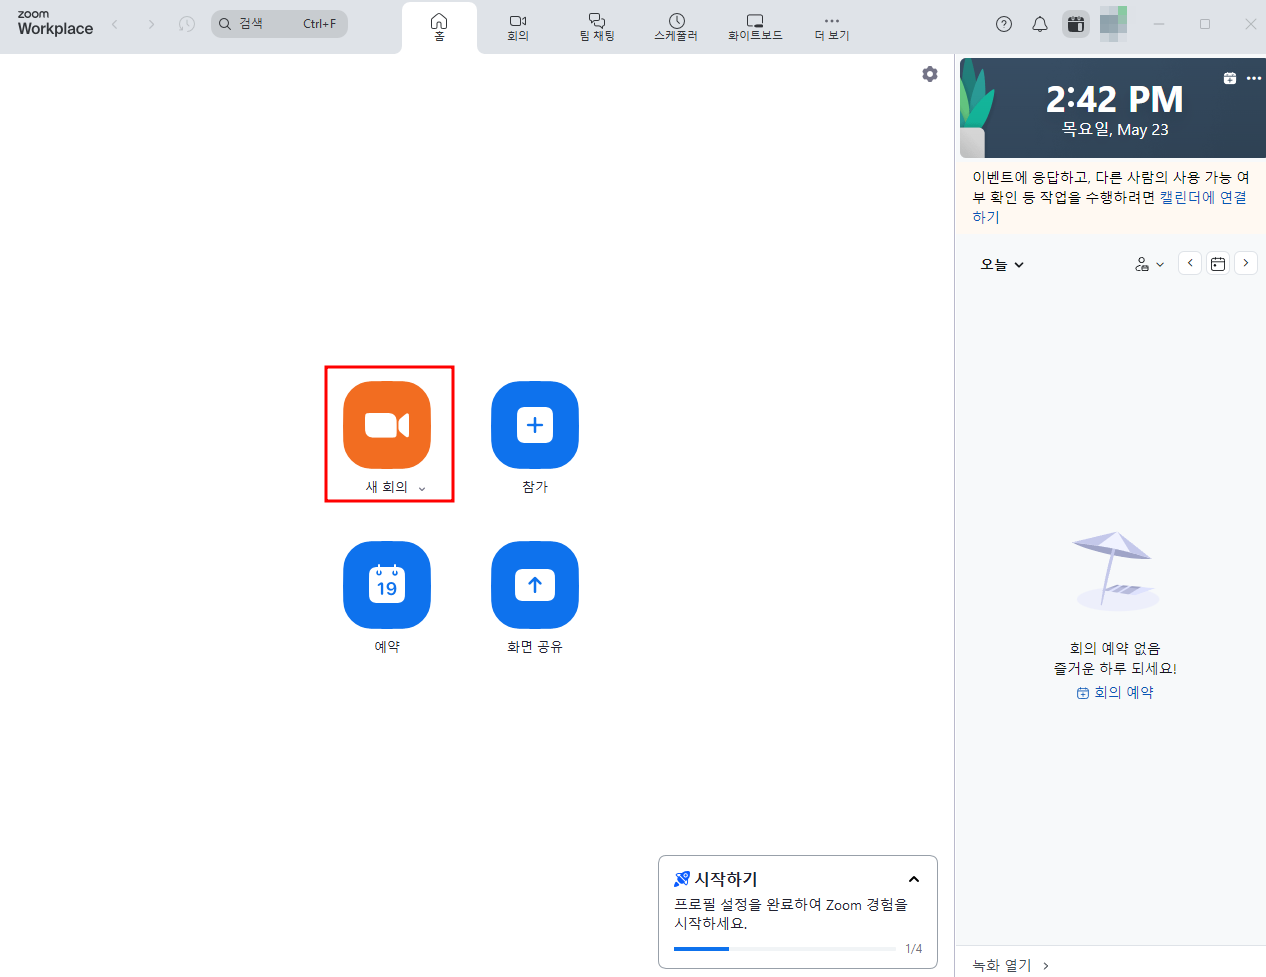Screen dimensions: 1266x977
Task: Expand the 새 회의 dropdown arrow
Action: point(423,488)
